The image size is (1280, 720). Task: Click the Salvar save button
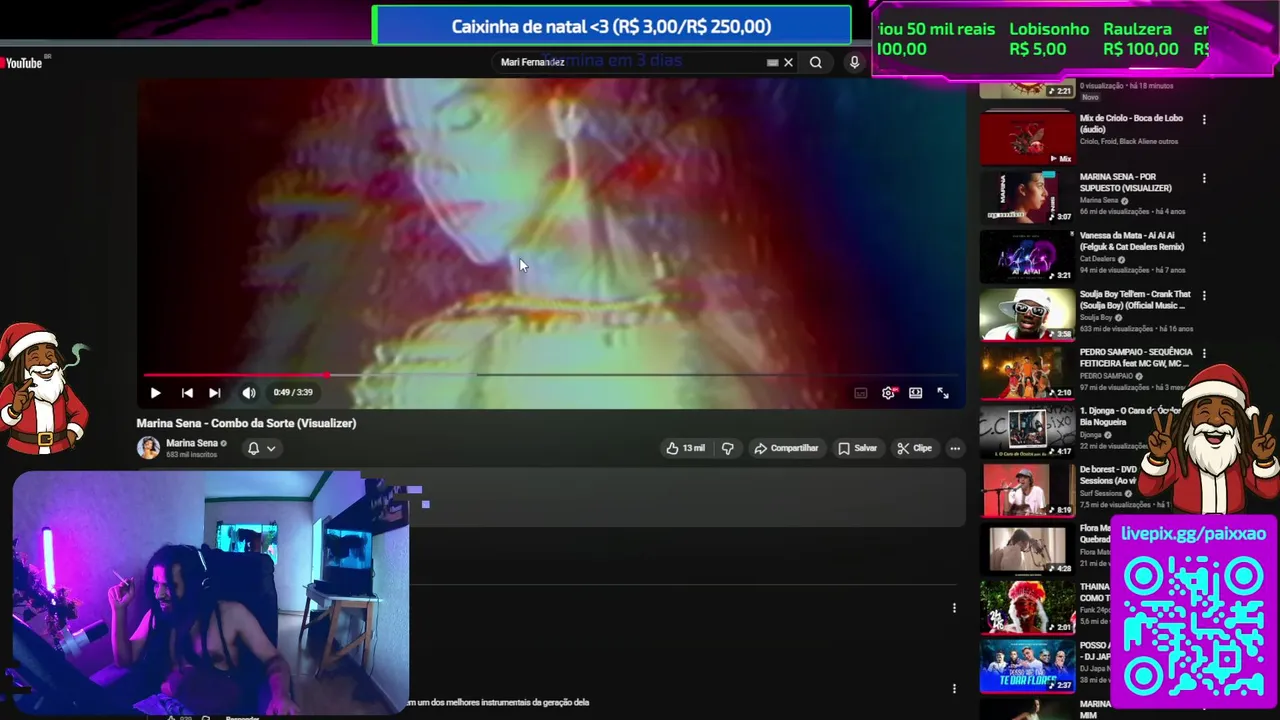pyautogui.click(x=857, y=448)
